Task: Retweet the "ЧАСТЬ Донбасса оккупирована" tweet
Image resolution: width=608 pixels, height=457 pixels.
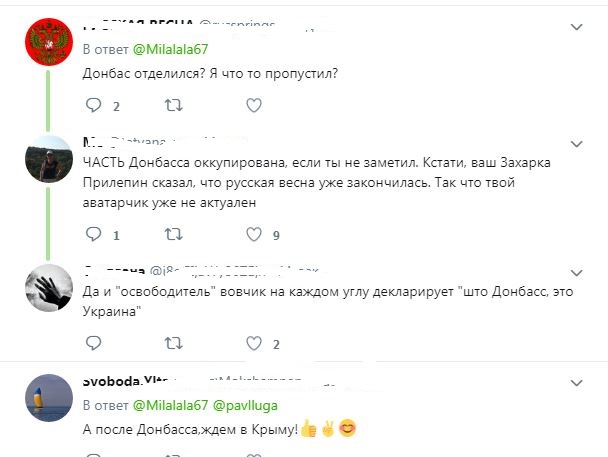Action: [x=172, y=235]
